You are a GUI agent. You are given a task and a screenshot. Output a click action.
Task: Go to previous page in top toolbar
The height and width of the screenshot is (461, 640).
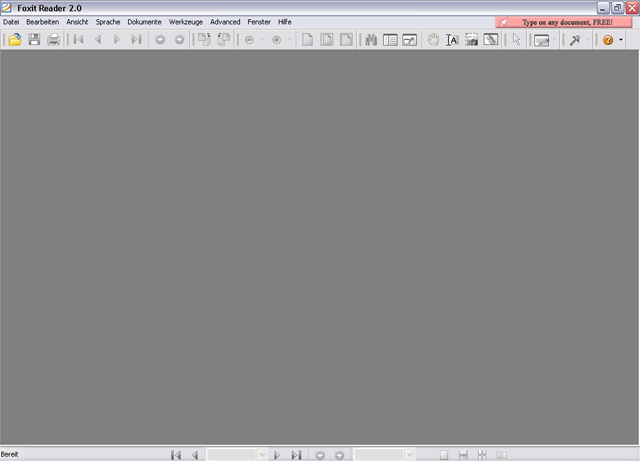(x=98, y=40)
